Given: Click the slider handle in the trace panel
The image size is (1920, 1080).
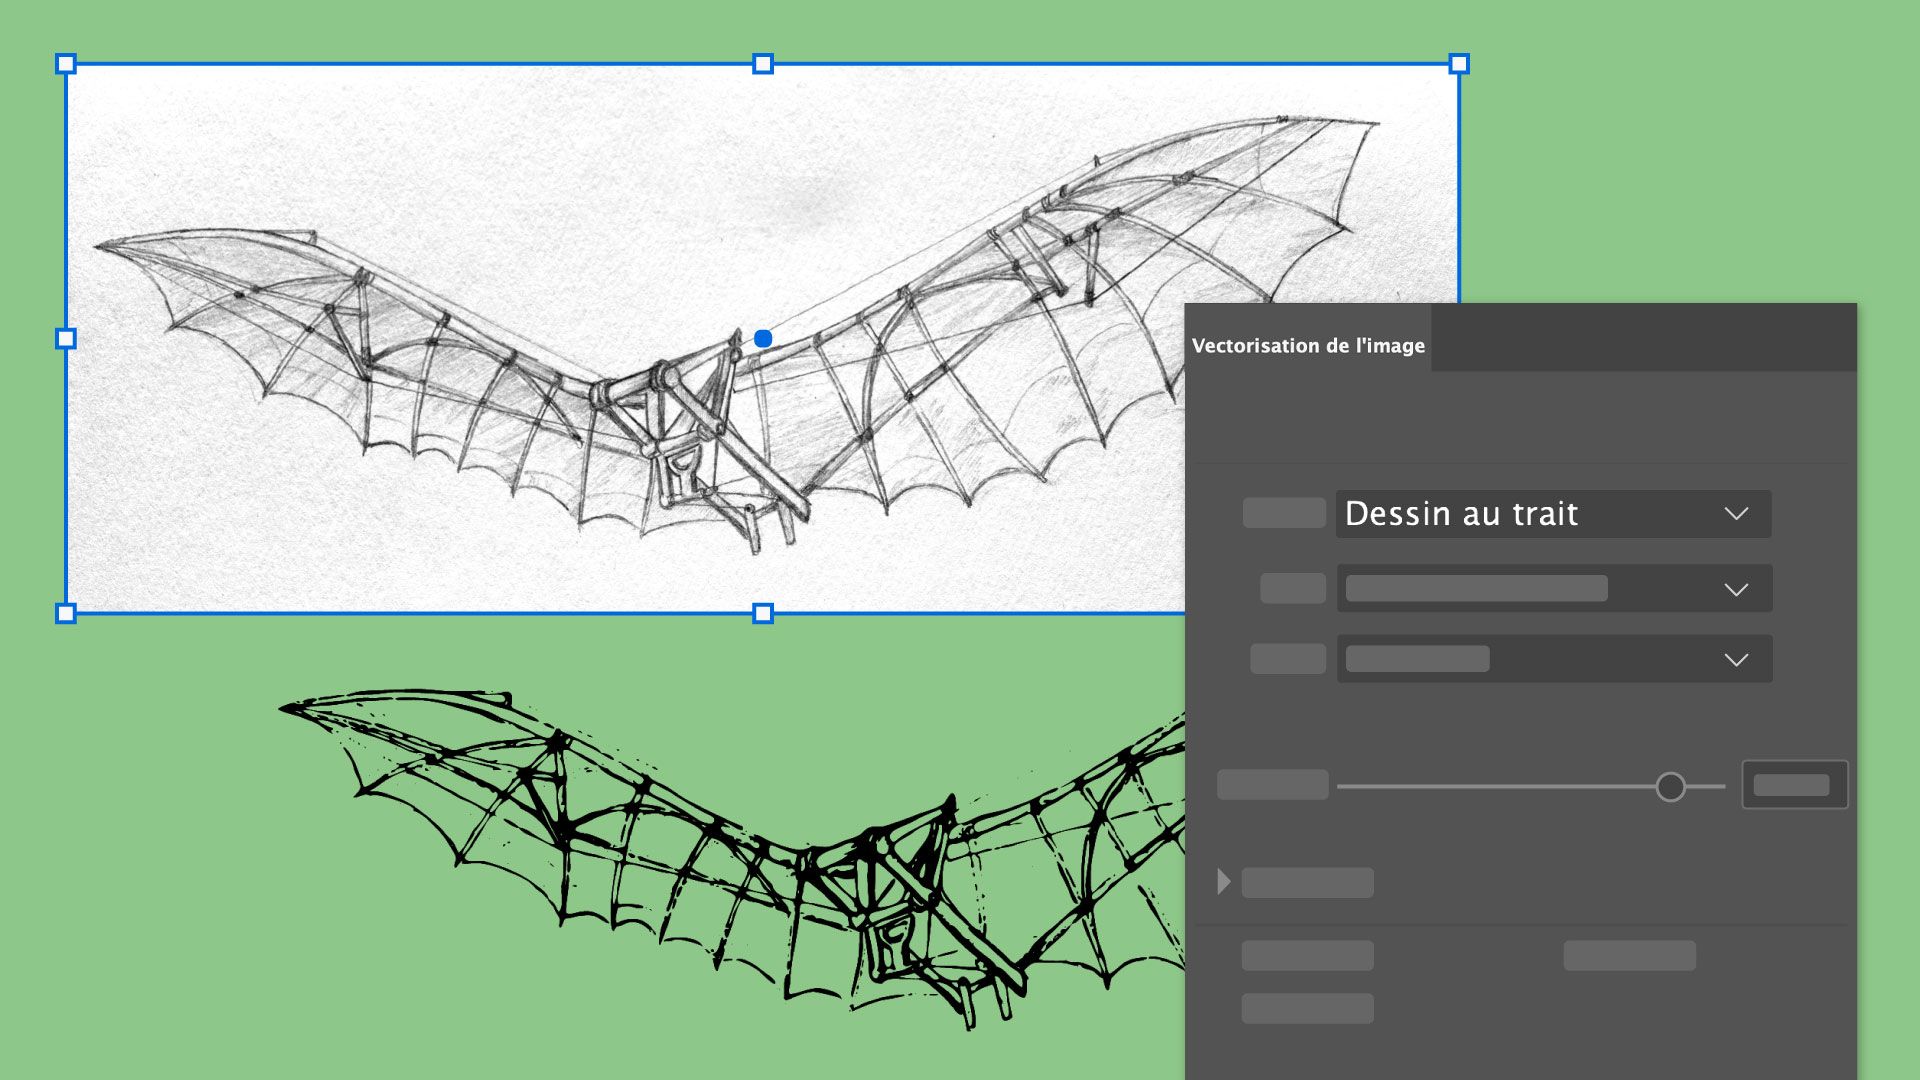Looking at the screenshot, I should (1670, 786).
